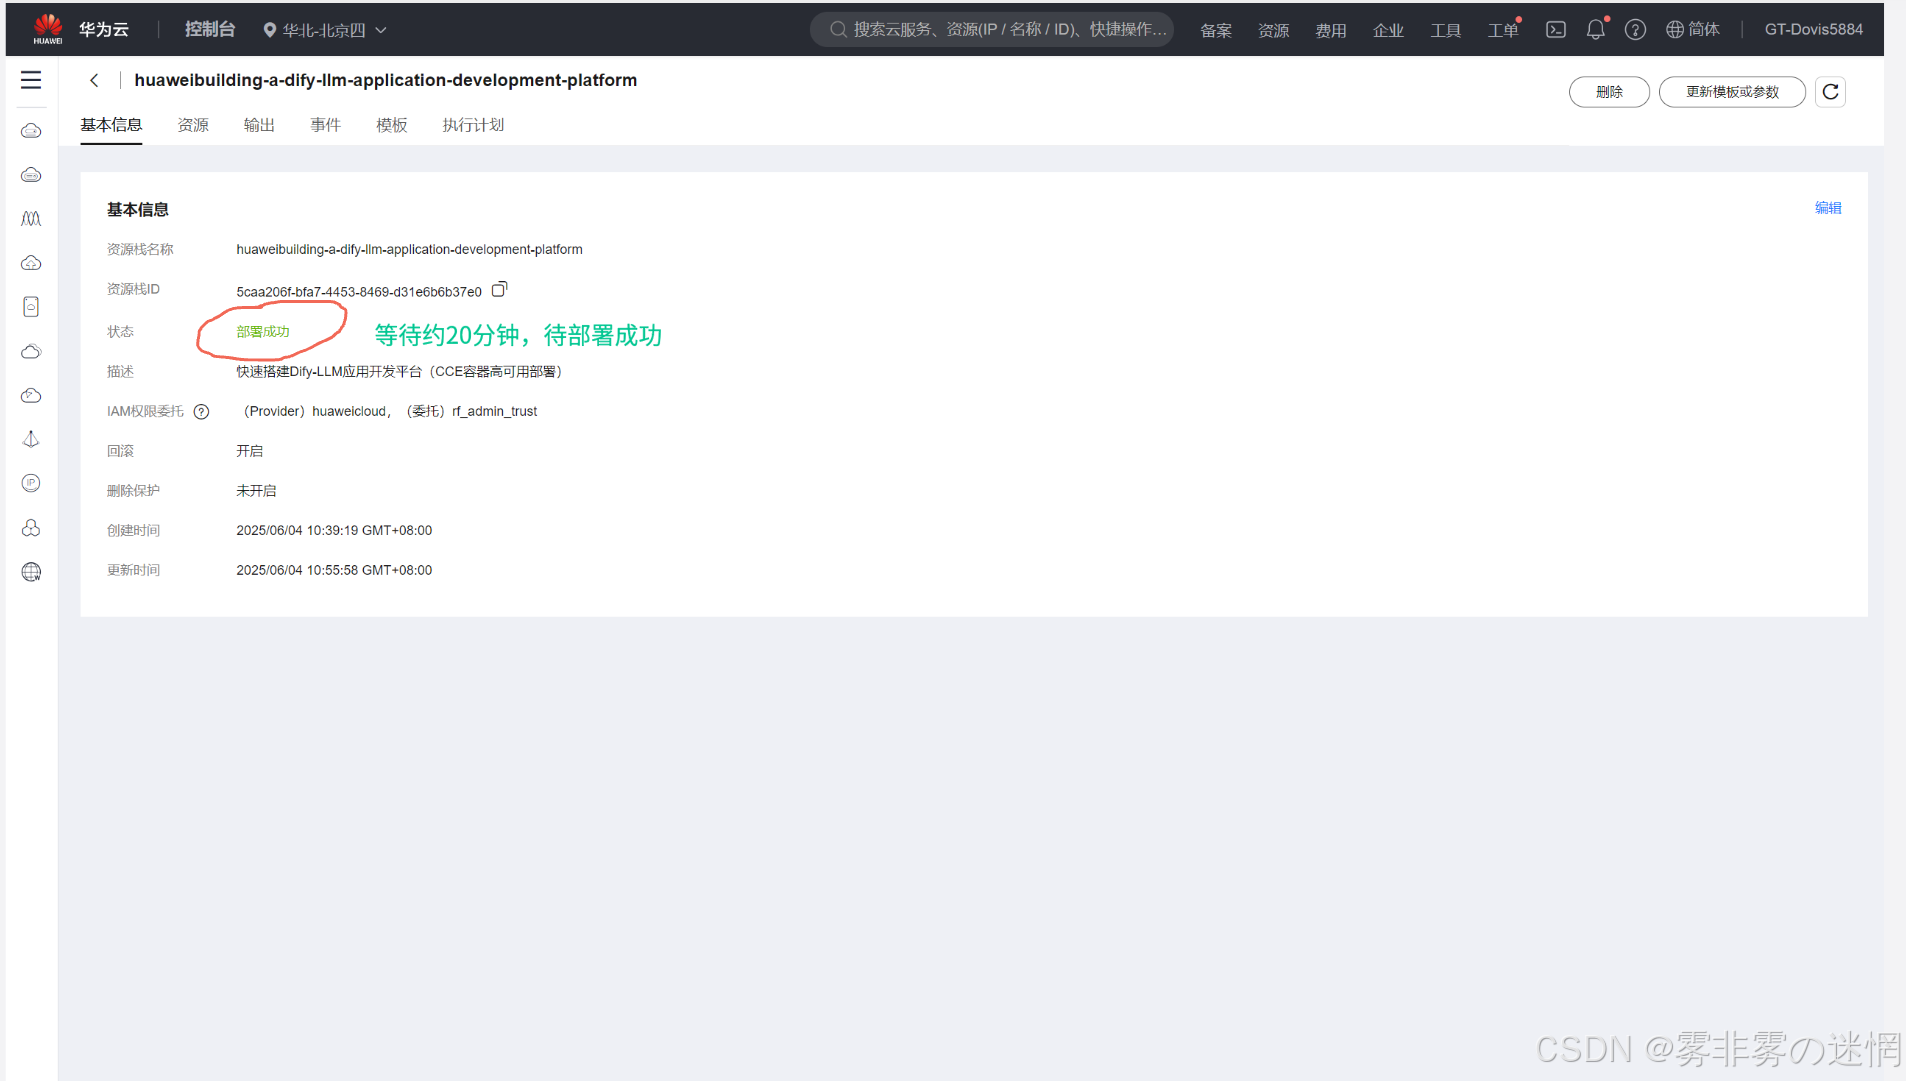Switch to the 资源 tab
This screenshot has height=1081, width=1906.
pyautogui.click(x=193, y=125)
